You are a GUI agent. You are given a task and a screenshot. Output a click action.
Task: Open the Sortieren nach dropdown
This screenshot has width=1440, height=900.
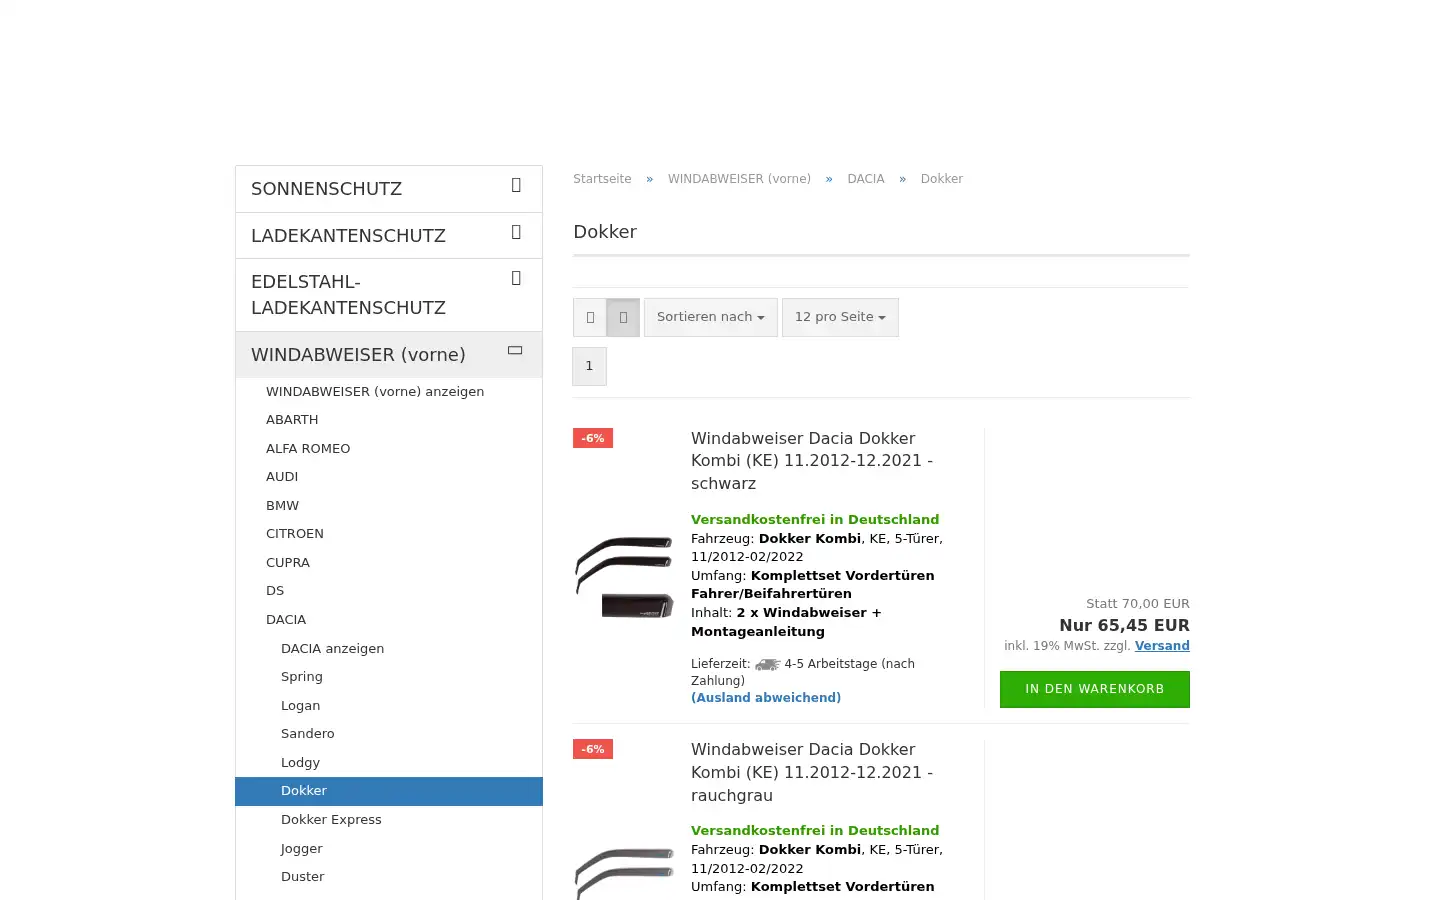pyautogui.click(x=711, y=317)
